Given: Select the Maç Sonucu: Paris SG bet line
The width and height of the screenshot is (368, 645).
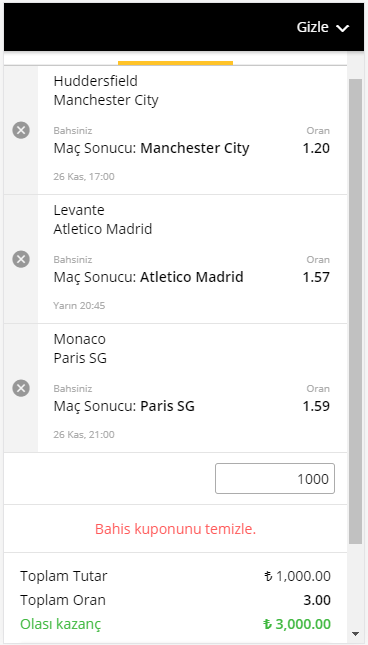Looking at the screenshot, I should (124, 406).
